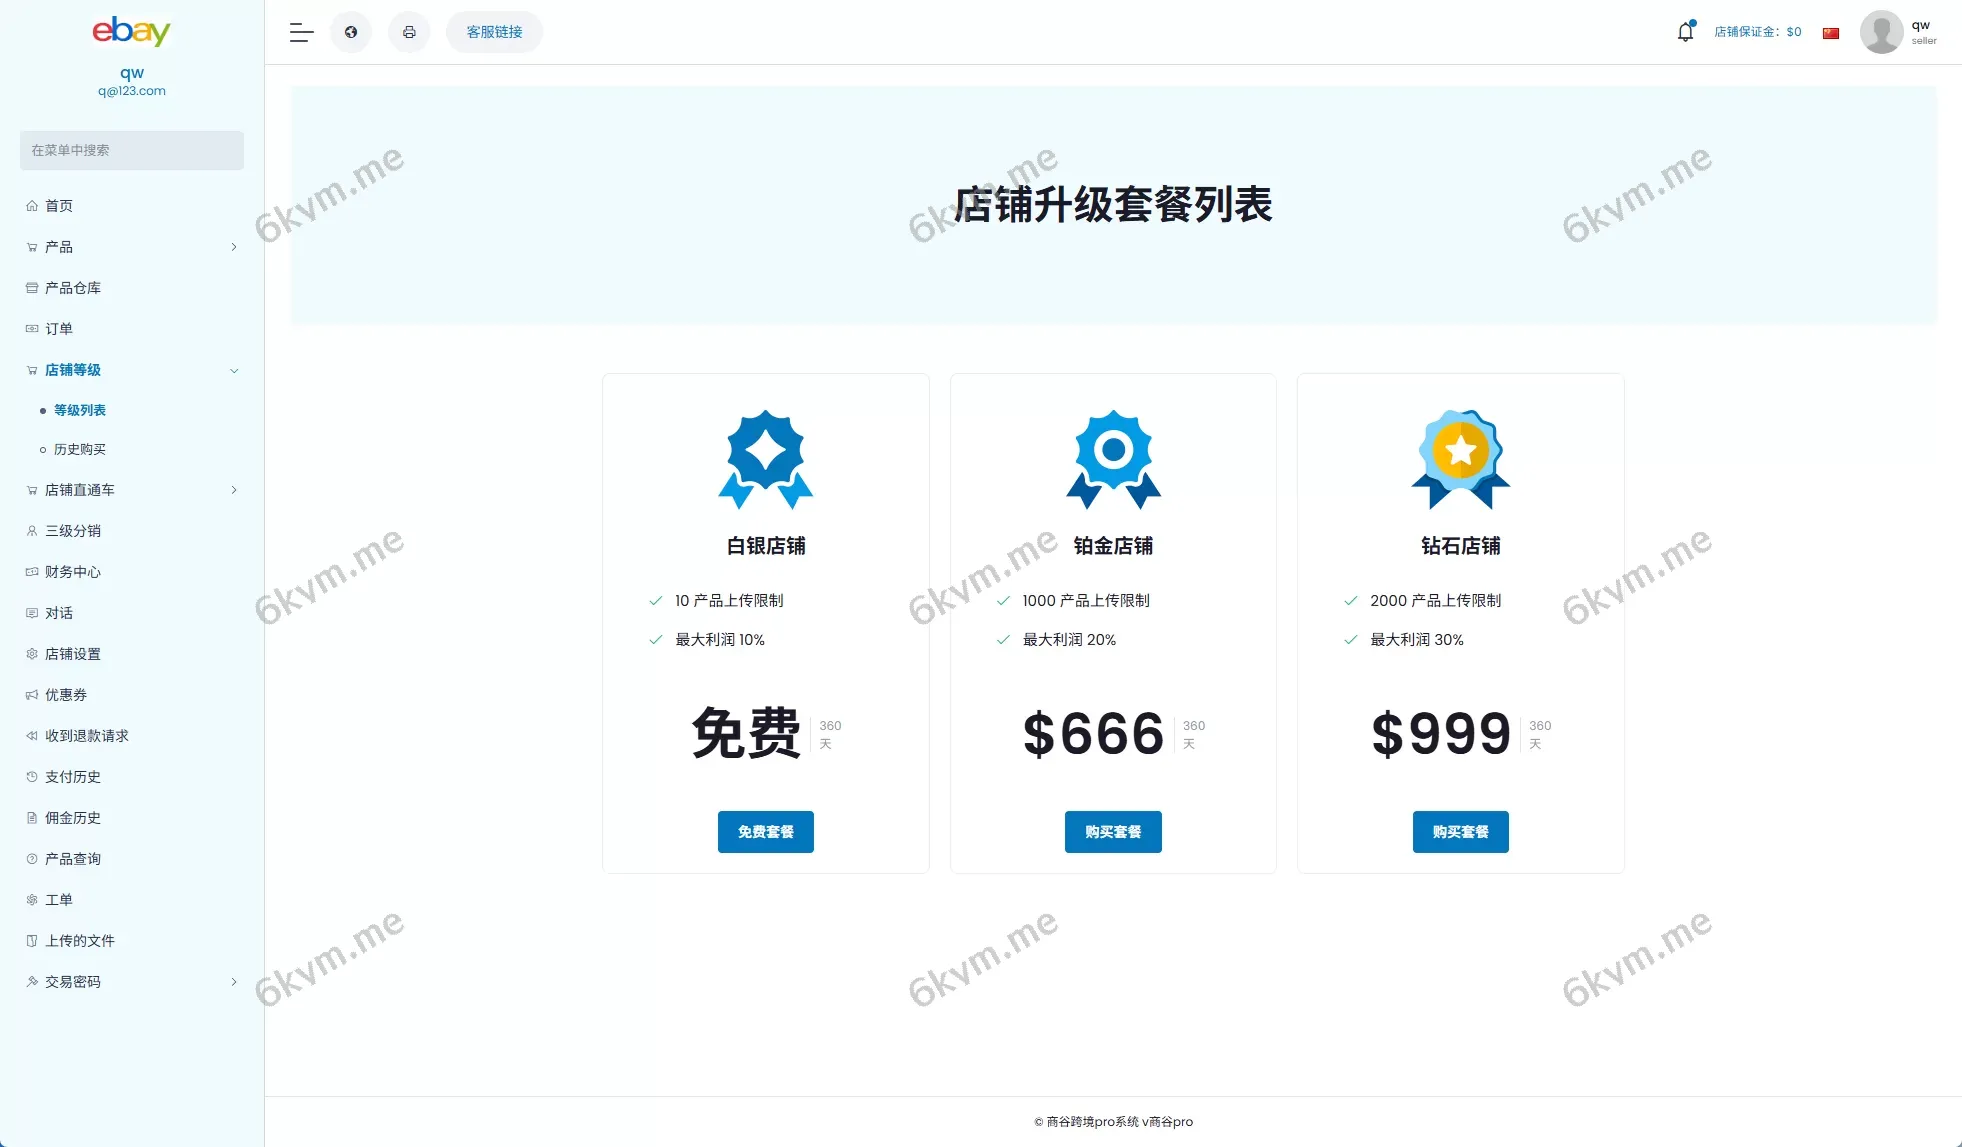This screenshot has width=1962, height=1147.
Task: Open the 客服链接 menu item
Action: [493, 31]
